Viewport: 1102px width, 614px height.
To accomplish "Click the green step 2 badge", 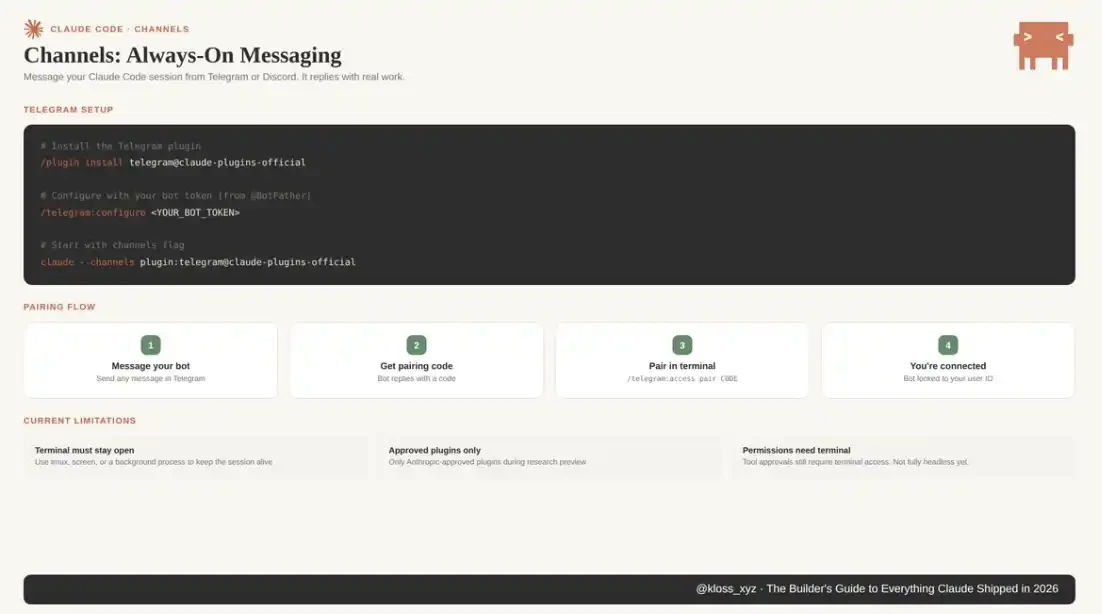I will coord(417,345).
